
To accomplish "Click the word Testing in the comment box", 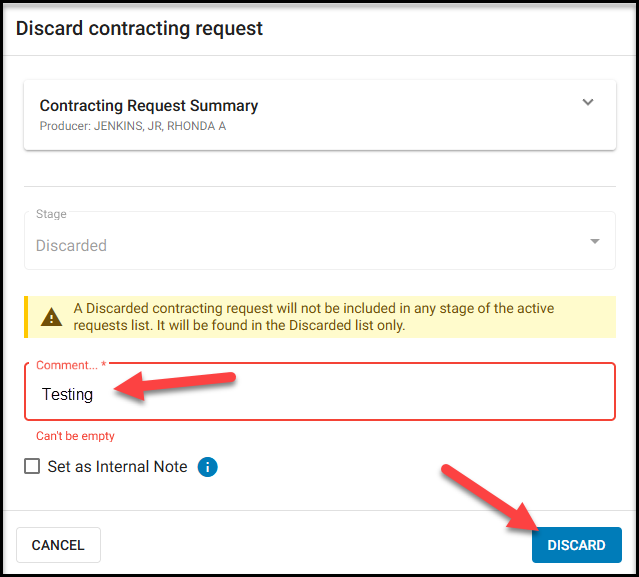I will point(68,394).
